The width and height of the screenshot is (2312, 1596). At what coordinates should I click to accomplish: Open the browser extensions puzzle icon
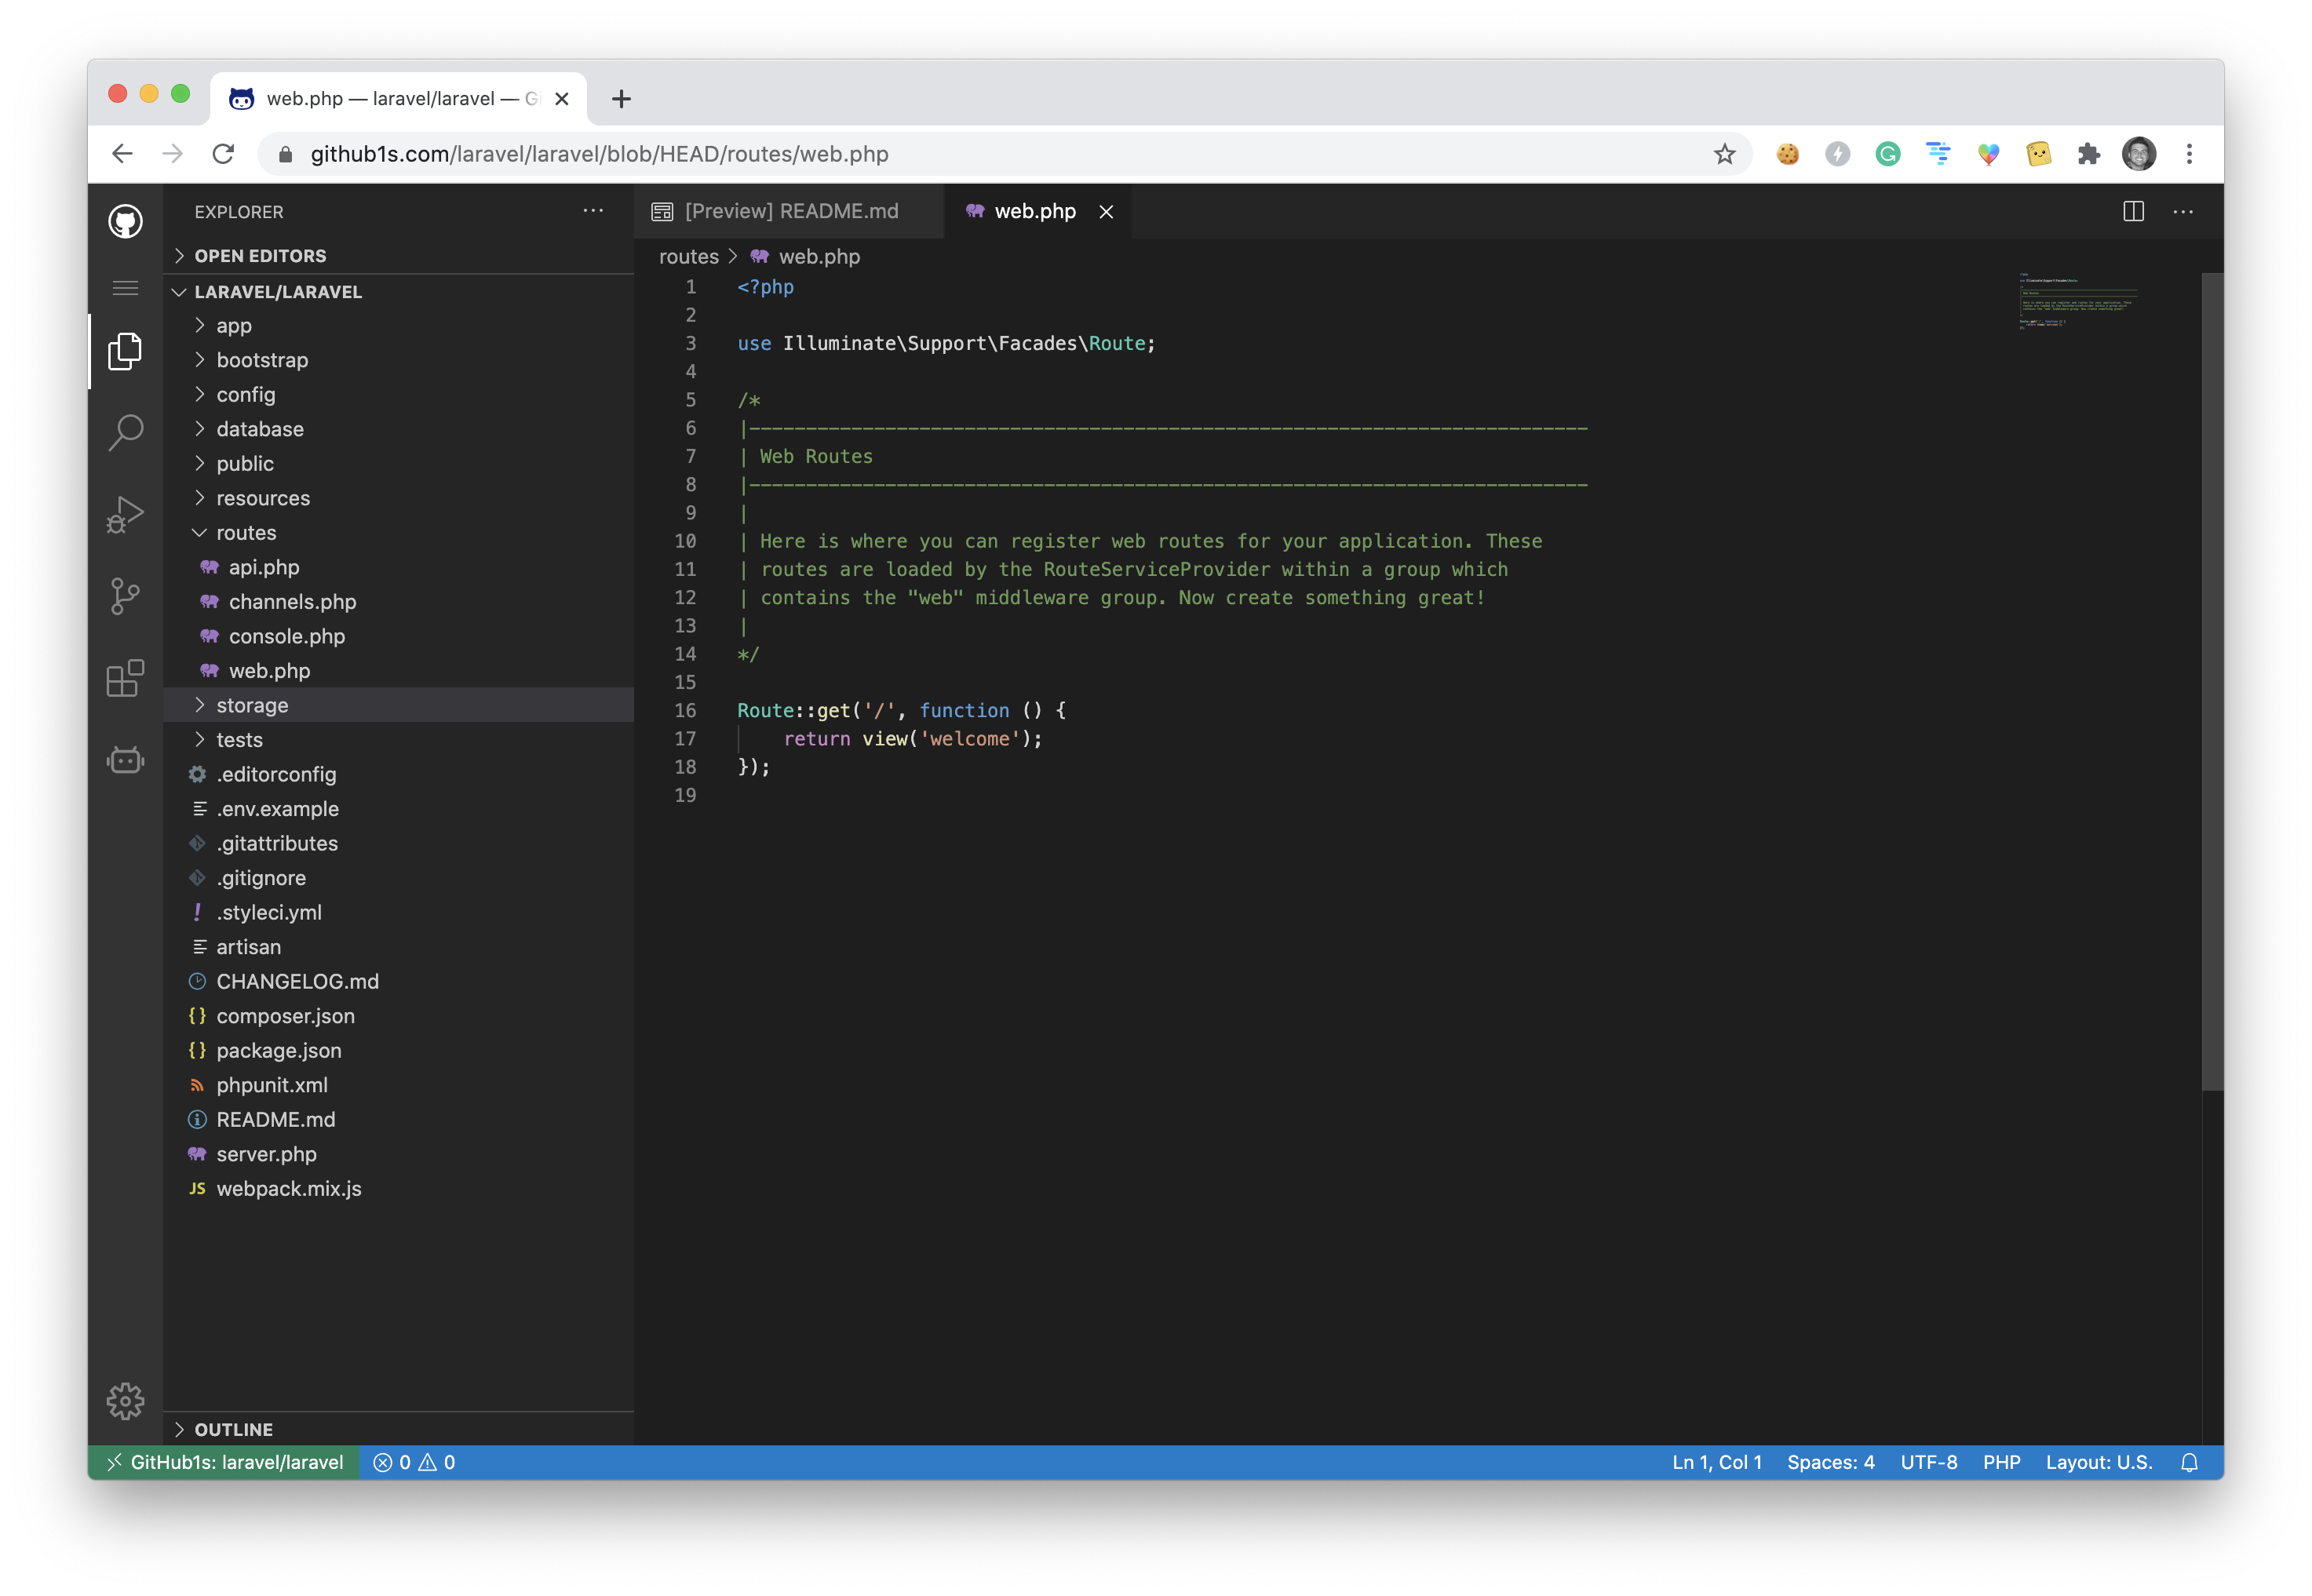tap(2088, 153)
